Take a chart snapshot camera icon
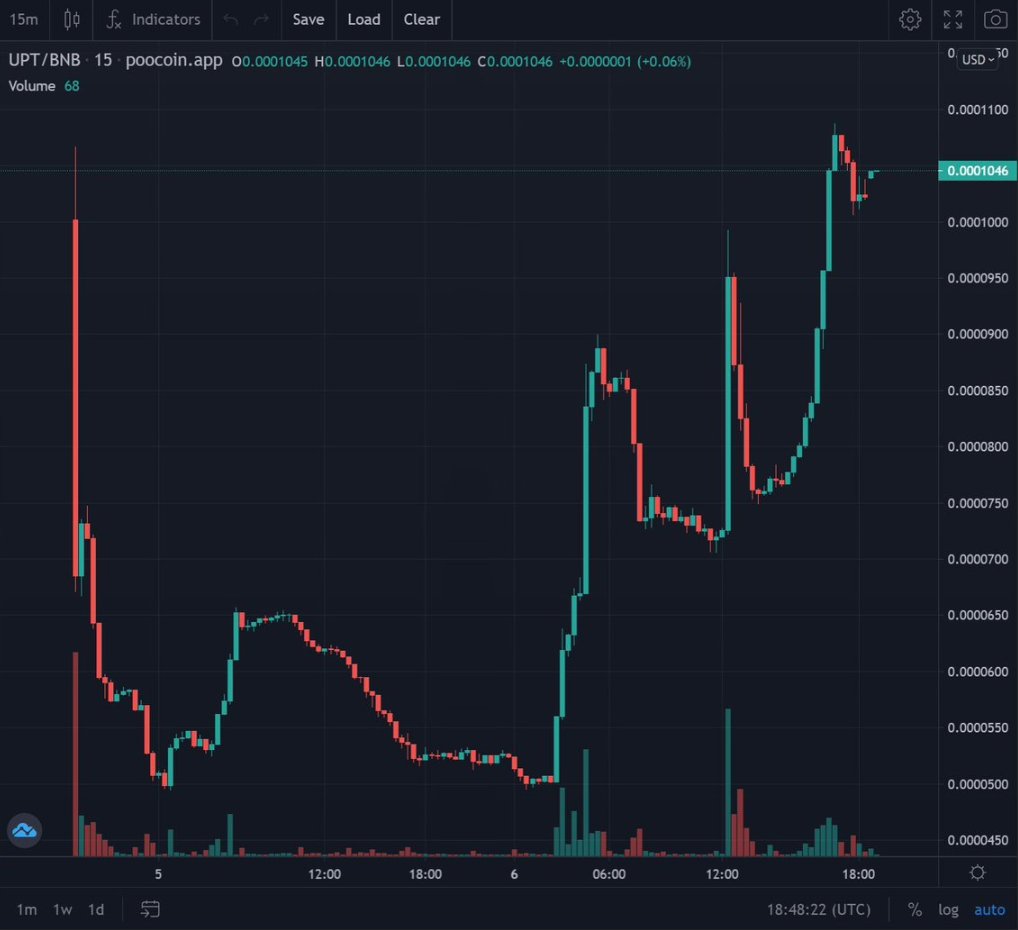1018x930 pixels. 995,19
